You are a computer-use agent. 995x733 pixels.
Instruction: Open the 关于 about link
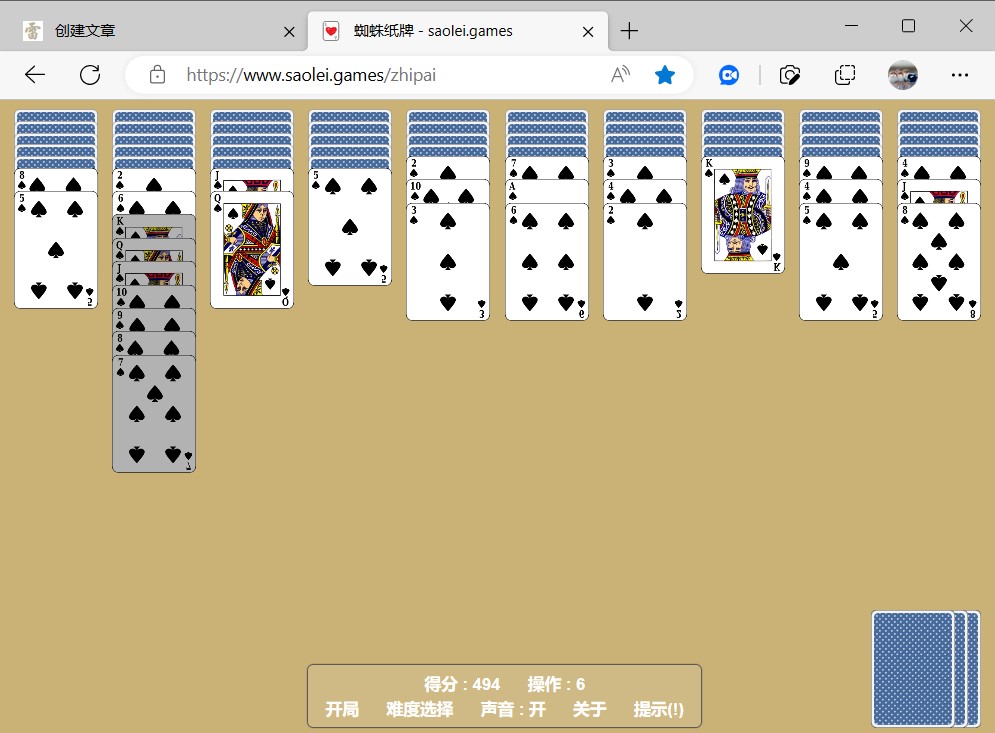pos(590,709)
